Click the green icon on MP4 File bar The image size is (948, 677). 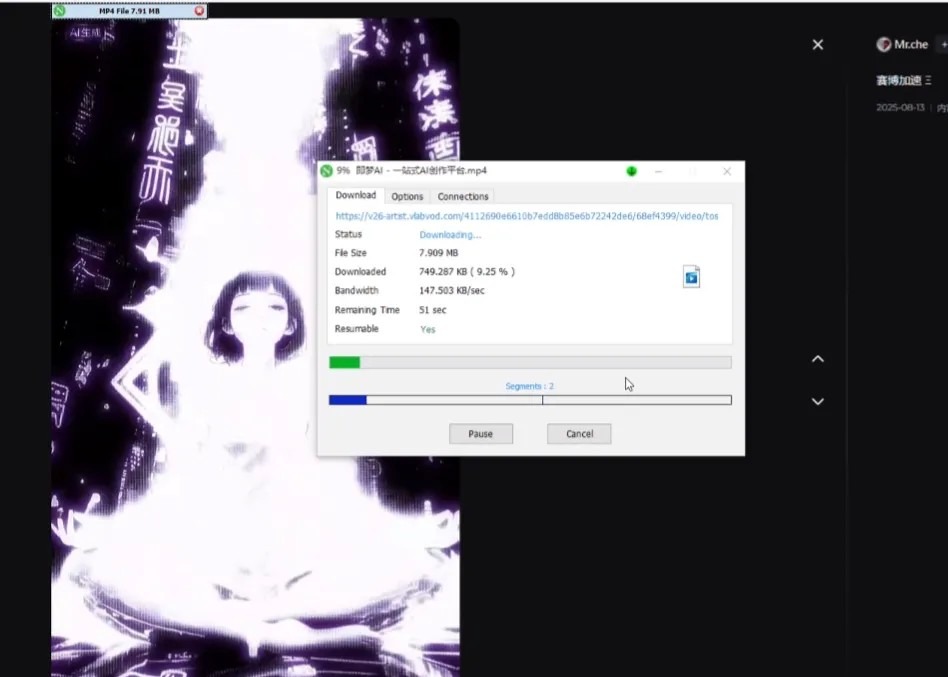coord(60,11)
